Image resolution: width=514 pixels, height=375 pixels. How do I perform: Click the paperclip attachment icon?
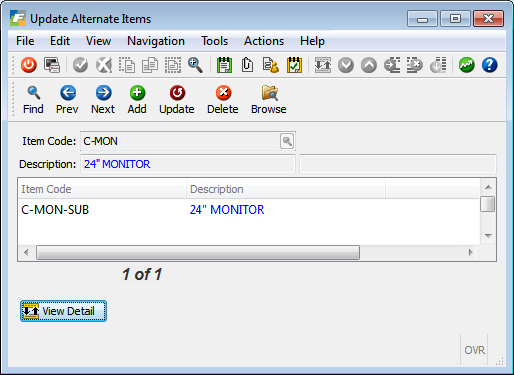pyautogui.click(x=247, y=65)
